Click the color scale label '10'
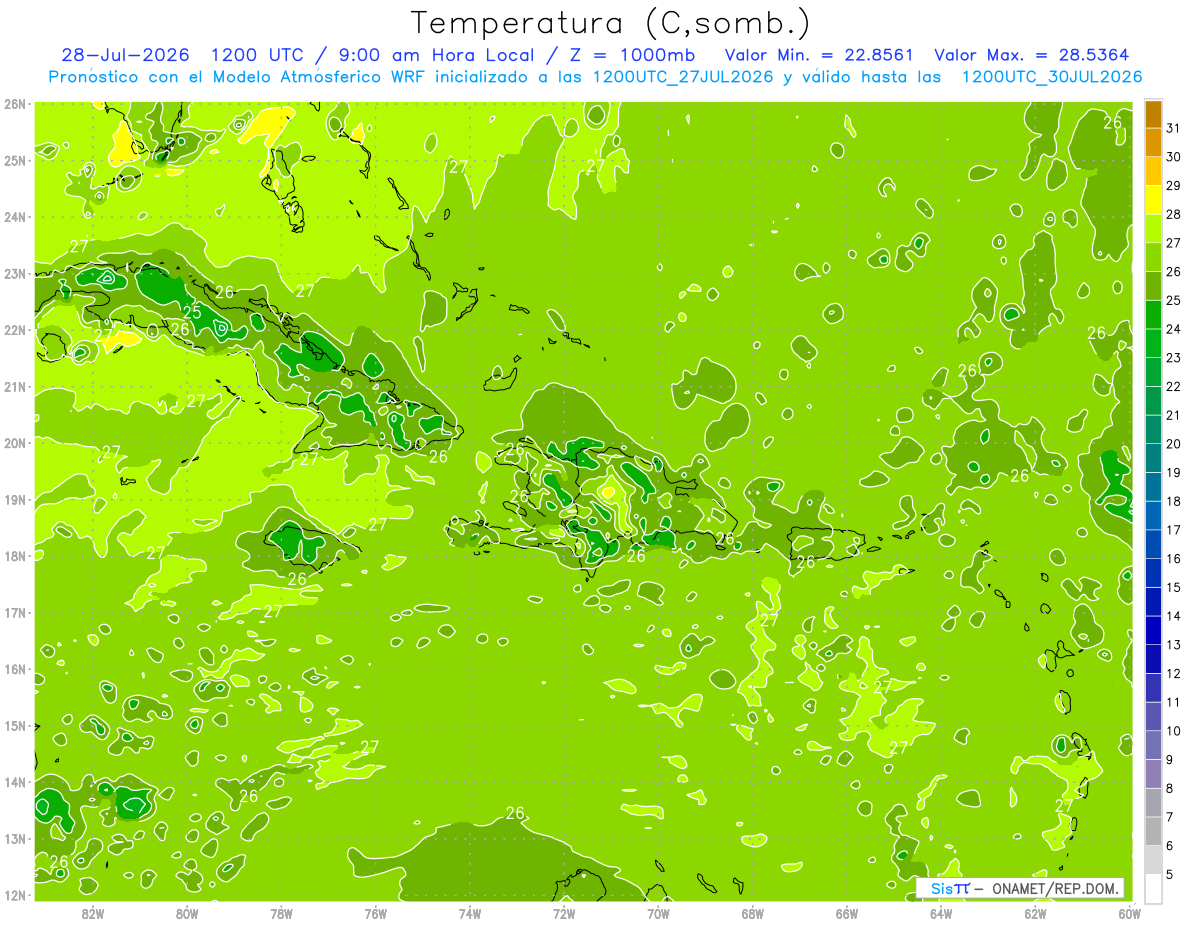Screen dimensions: 1200x927 point(1173,731)
